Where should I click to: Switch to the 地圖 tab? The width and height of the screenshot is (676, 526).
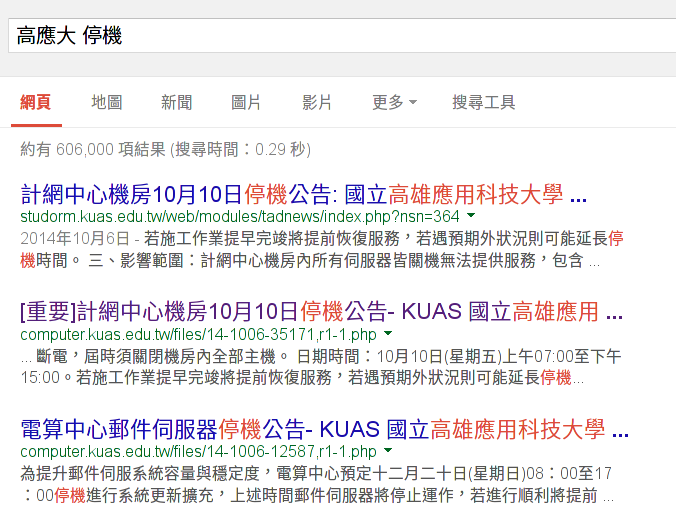click(x=106, y=103)
